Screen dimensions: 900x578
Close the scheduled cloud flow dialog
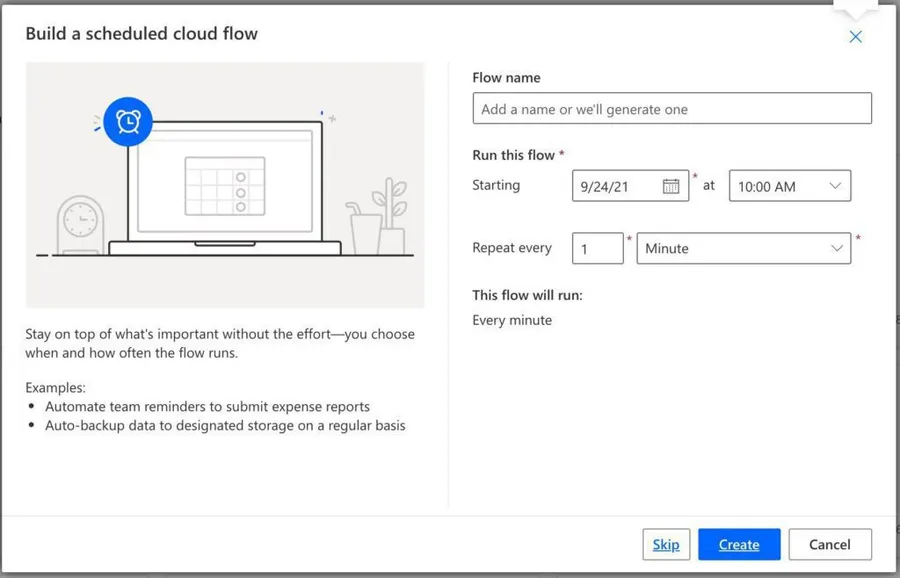(855, 37)
